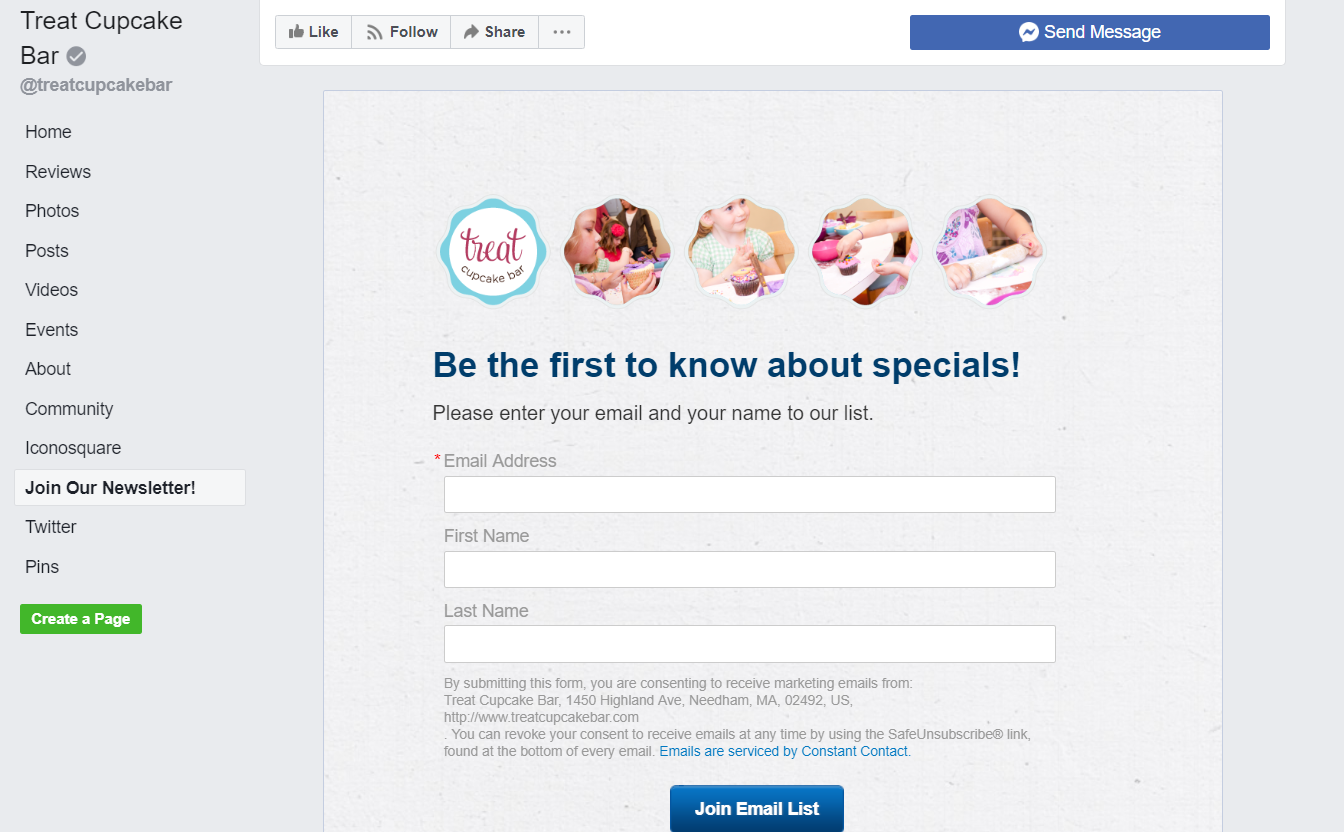The height and width of the screenshot is (832, 1344).
Task: Submit with Join Email List button
Action: [x=757, y=808]
